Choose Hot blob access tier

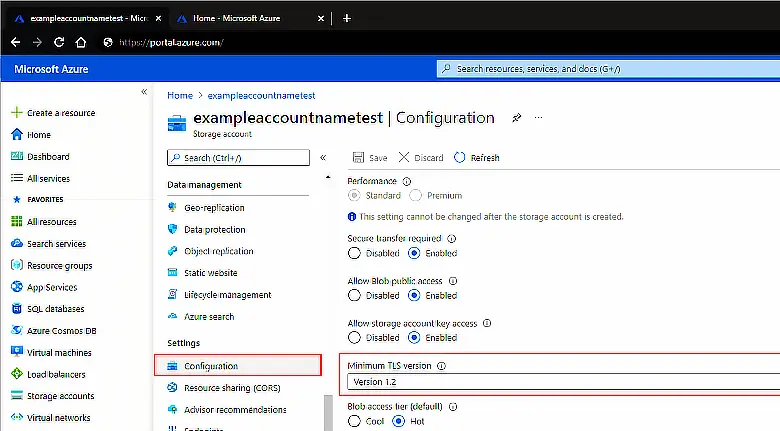(399, 421)
